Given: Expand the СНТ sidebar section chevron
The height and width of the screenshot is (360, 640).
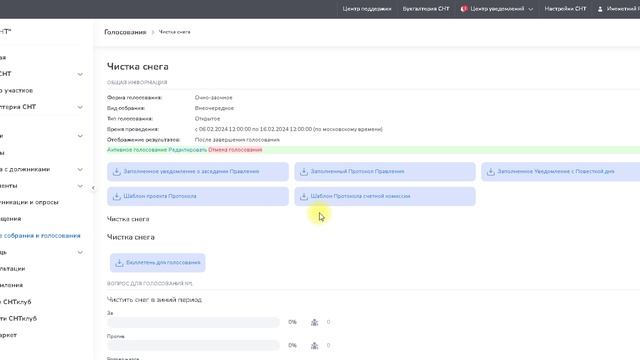Looking at the screenshot, I should coord(80,74).
